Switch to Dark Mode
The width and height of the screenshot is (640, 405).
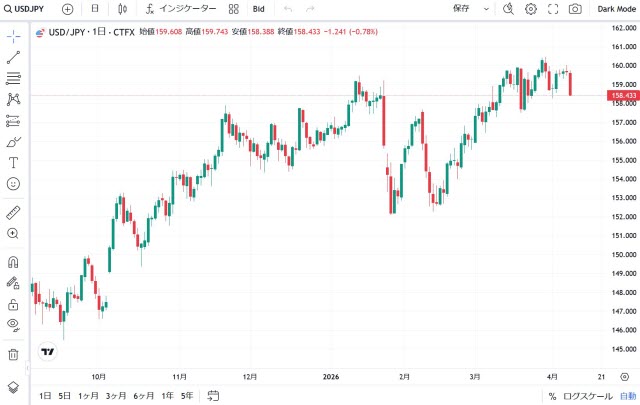(615, 9)
